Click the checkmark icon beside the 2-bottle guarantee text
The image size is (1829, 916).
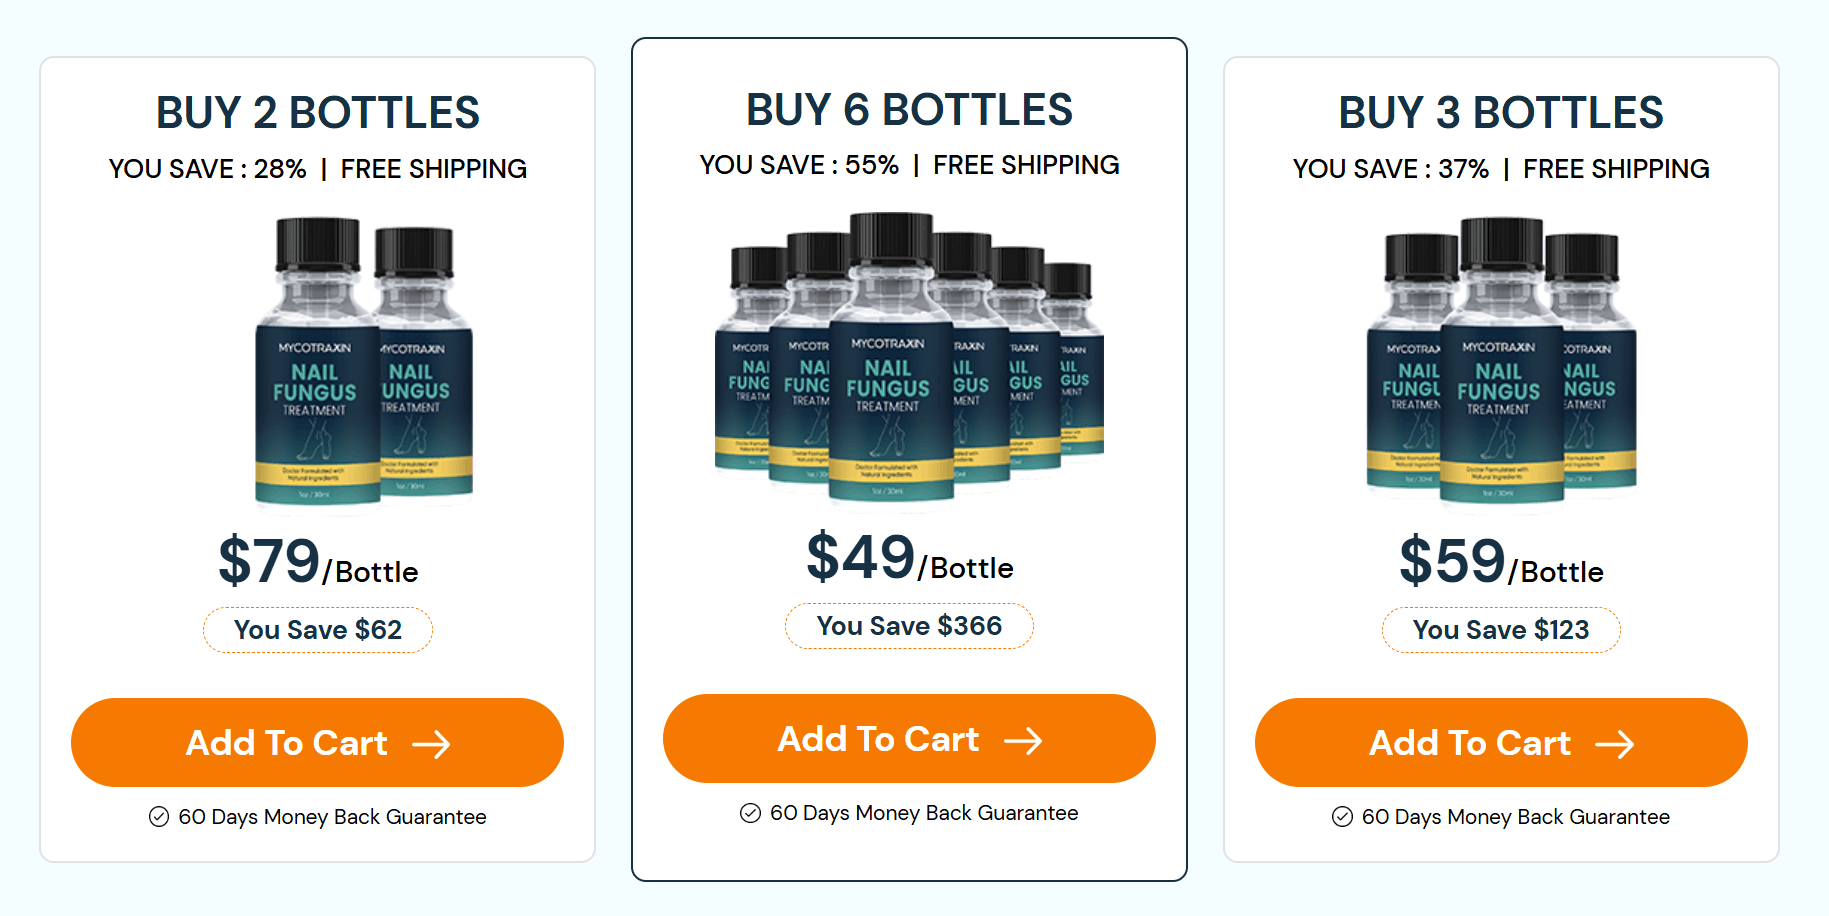click(158, 816)
